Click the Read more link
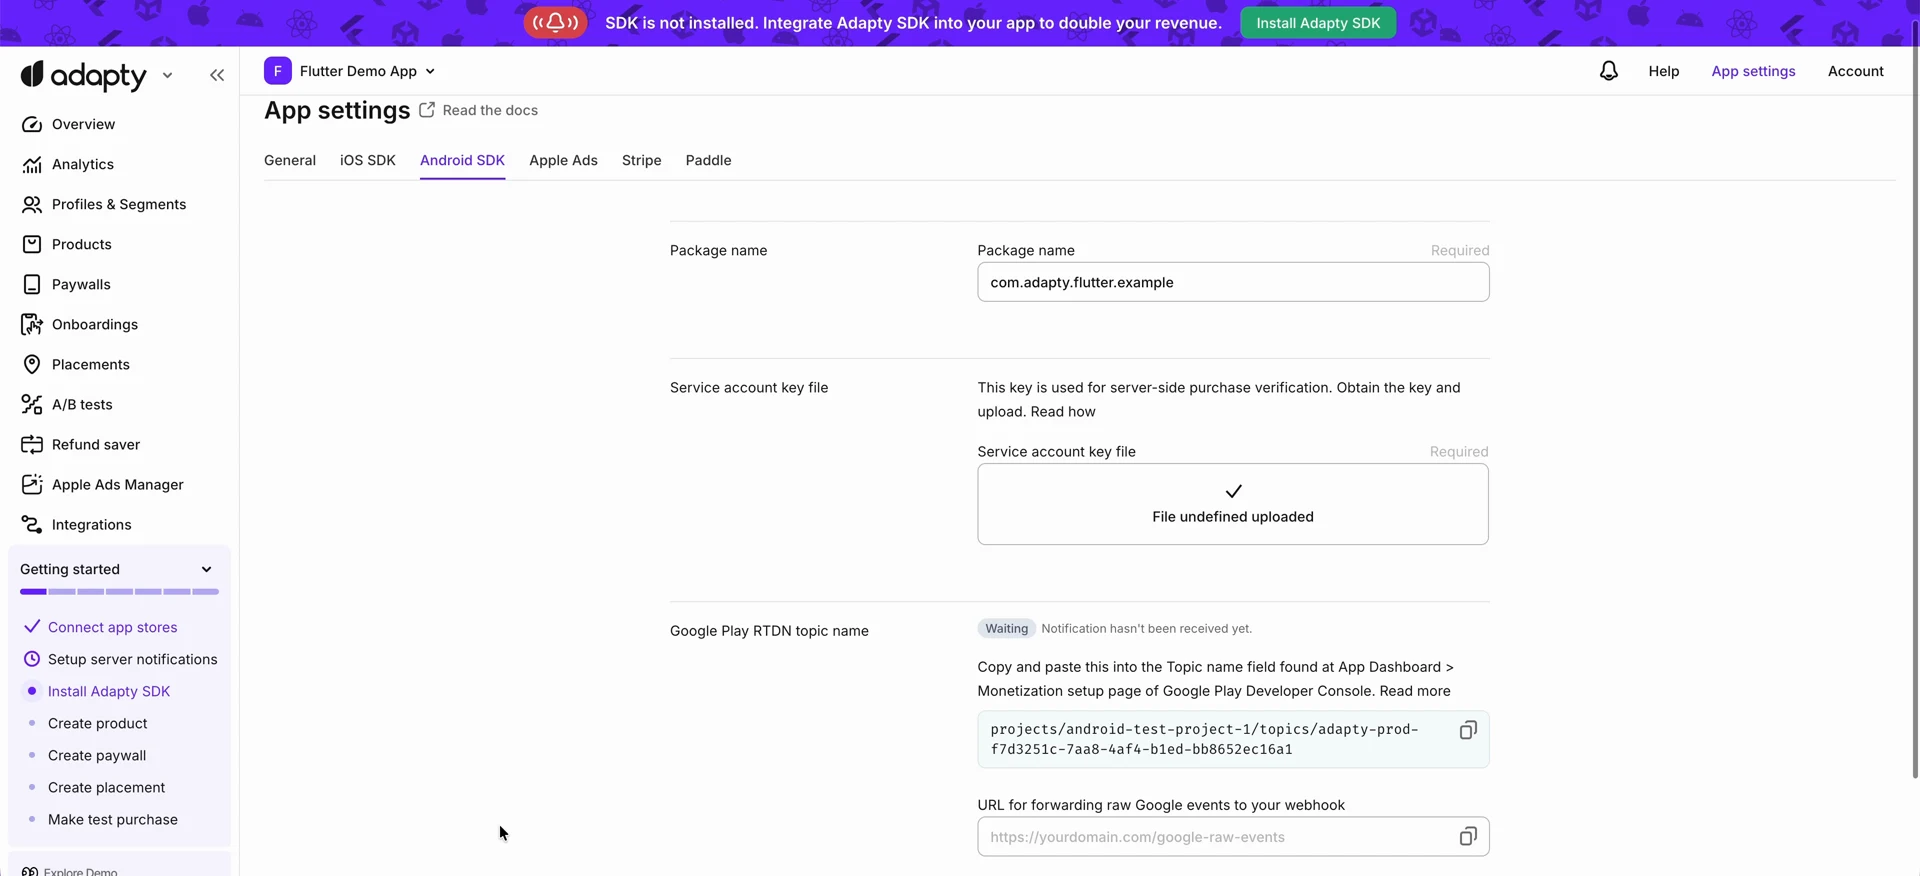Viewport: 1920px width, 876px height. (1415, 691)
